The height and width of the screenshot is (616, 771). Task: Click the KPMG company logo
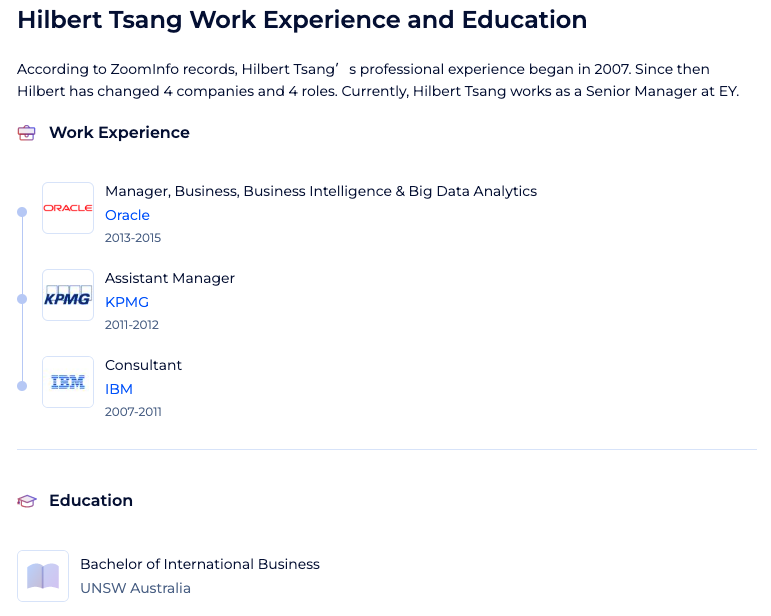click(68, 295)
